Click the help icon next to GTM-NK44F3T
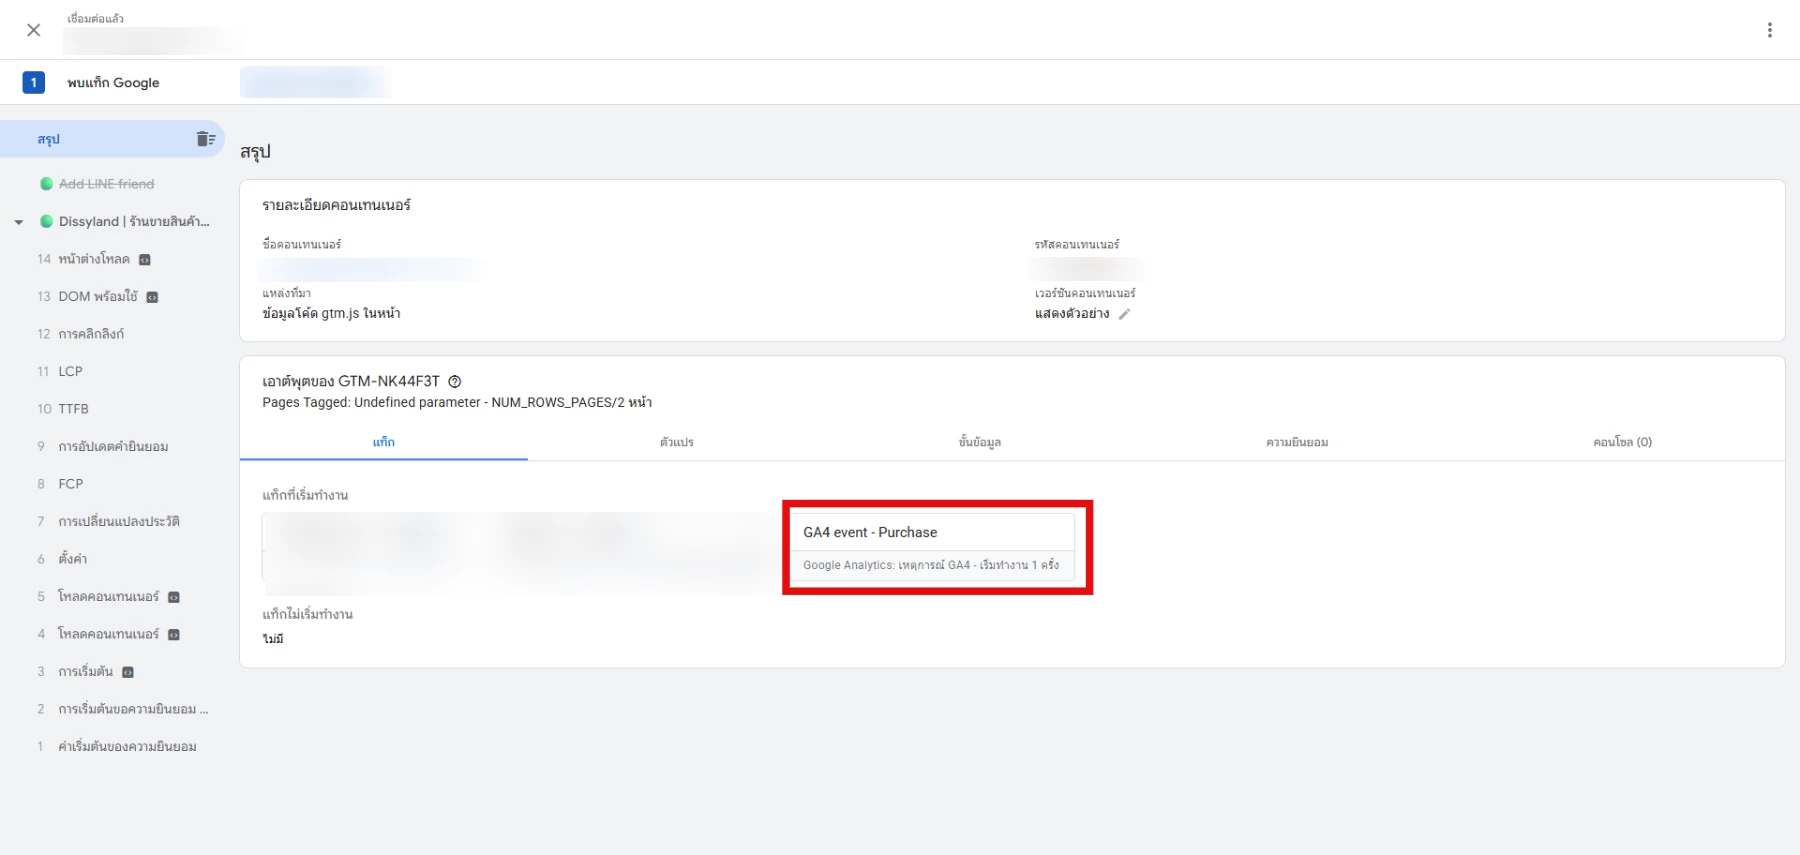The width and height of the screenshot is (1800, 855). pyautogui.click(x=455, y=381)
